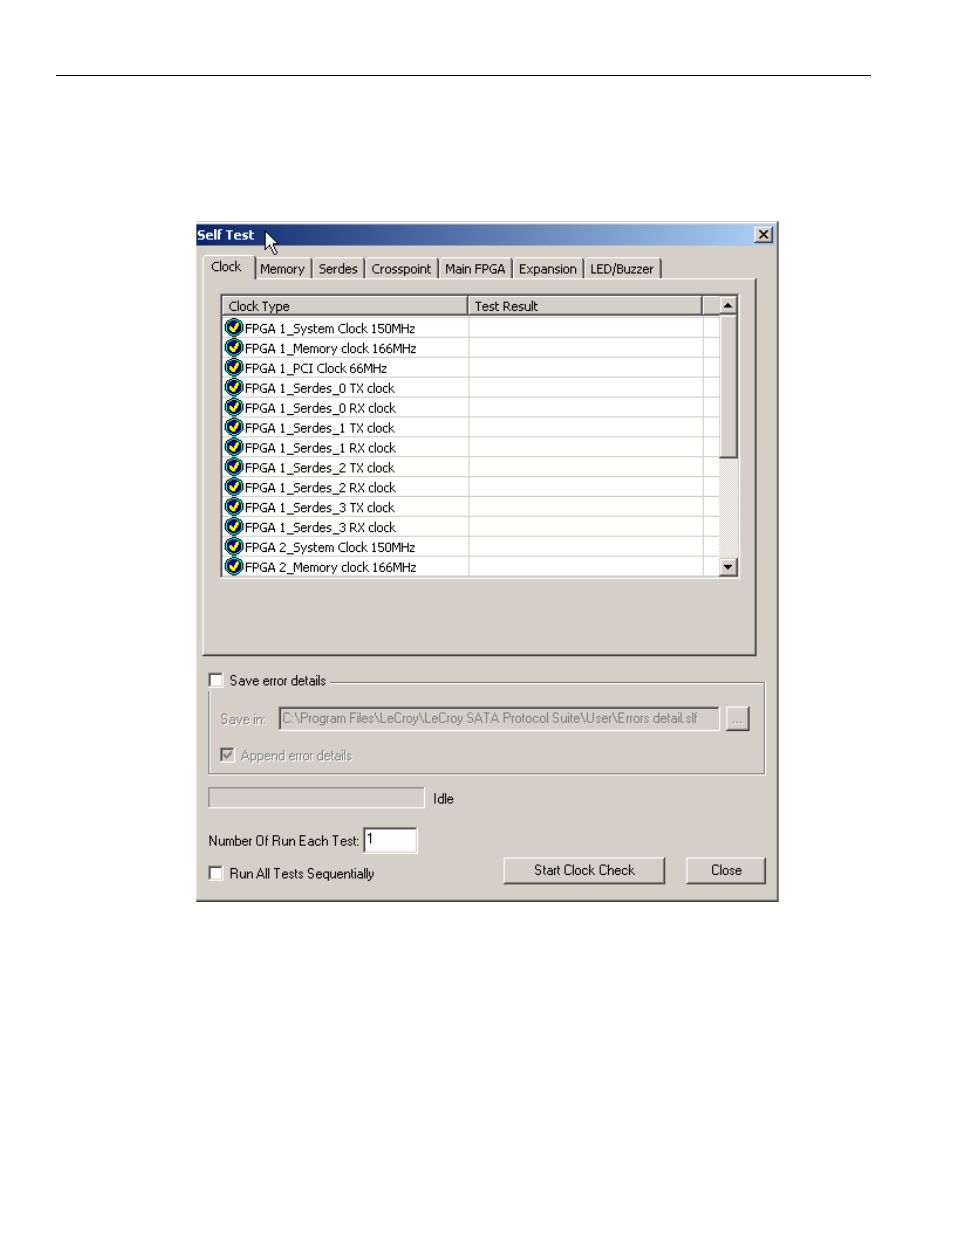Click check icon for FPGA 1_System Clock 150MHz

(234, 328)
